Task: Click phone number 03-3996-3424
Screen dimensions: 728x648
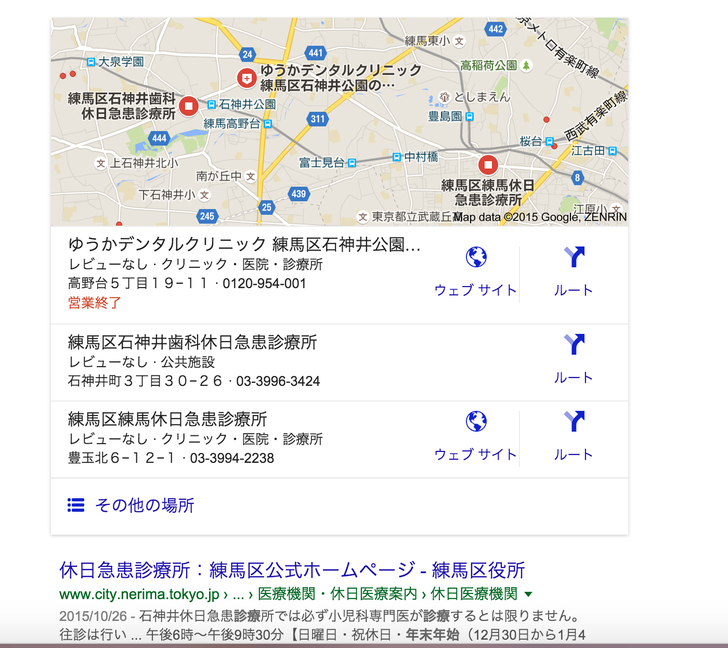Action: 278,381
